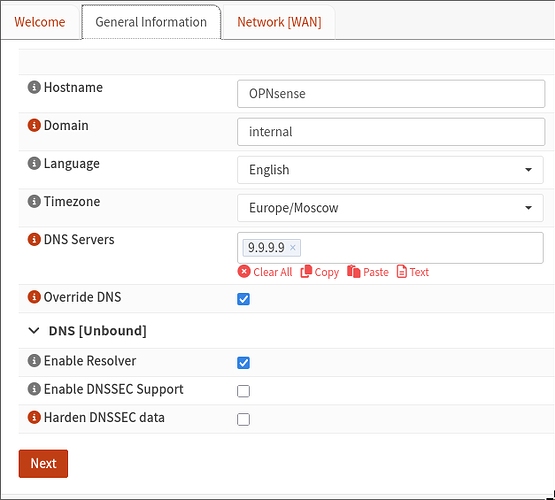The width and height of the screenshot is (555, 500).
Task: Remove the 9.9.9.9 DNS server tag
Action: [x=293, y=247]
